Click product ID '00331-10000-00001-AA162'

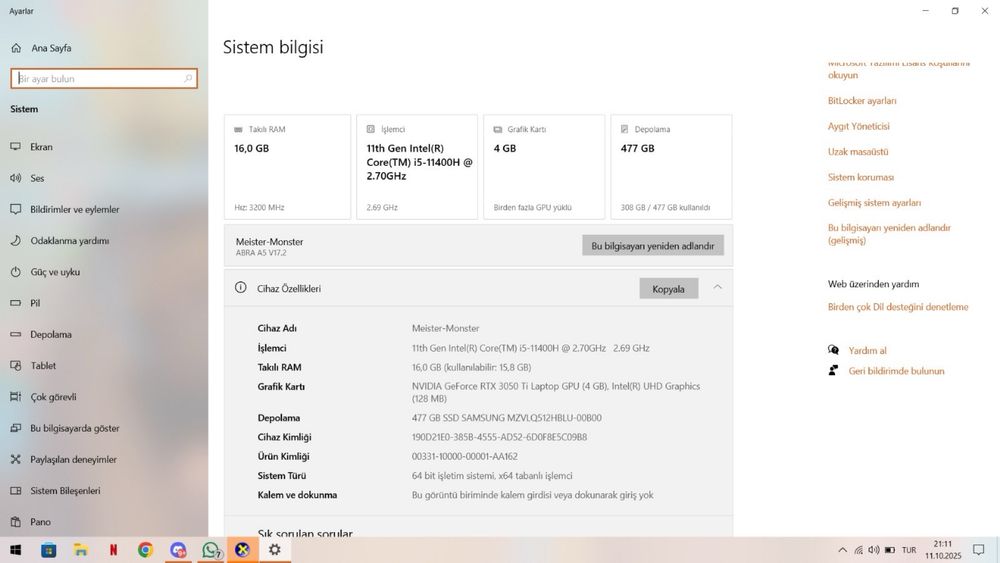click(464, 457)
